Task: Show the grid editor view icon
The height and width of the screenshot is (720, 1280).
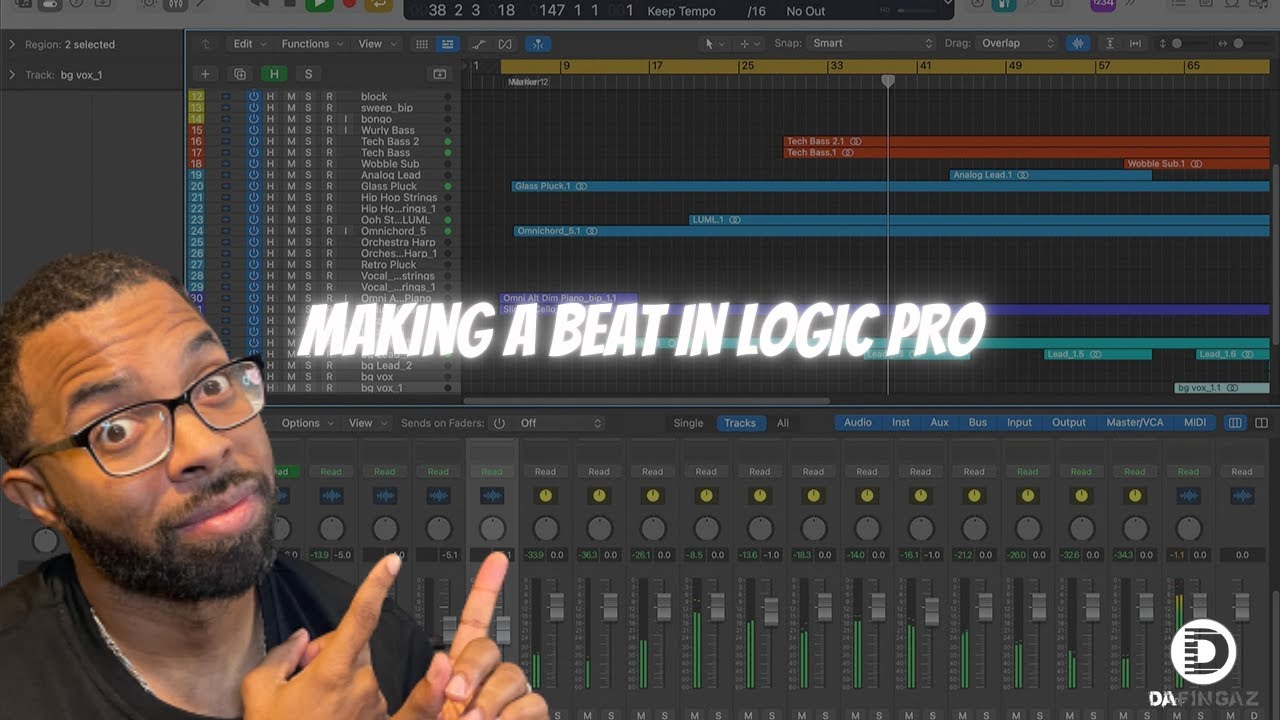Action: click(x=422, y=44)
